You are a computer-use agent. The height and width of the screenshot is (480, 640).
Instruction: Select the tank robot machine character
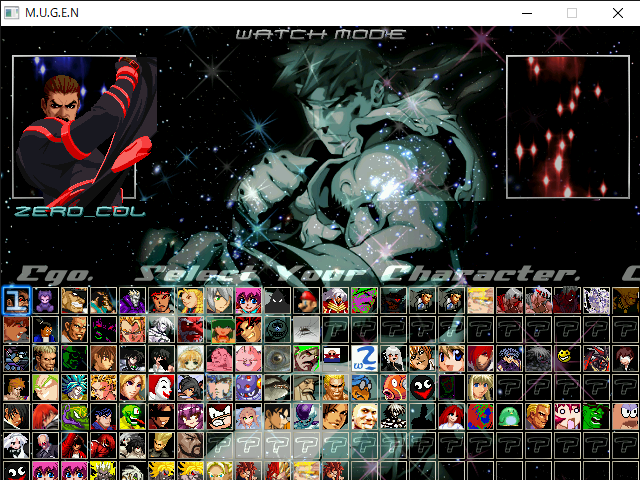[x=16, y=359]
